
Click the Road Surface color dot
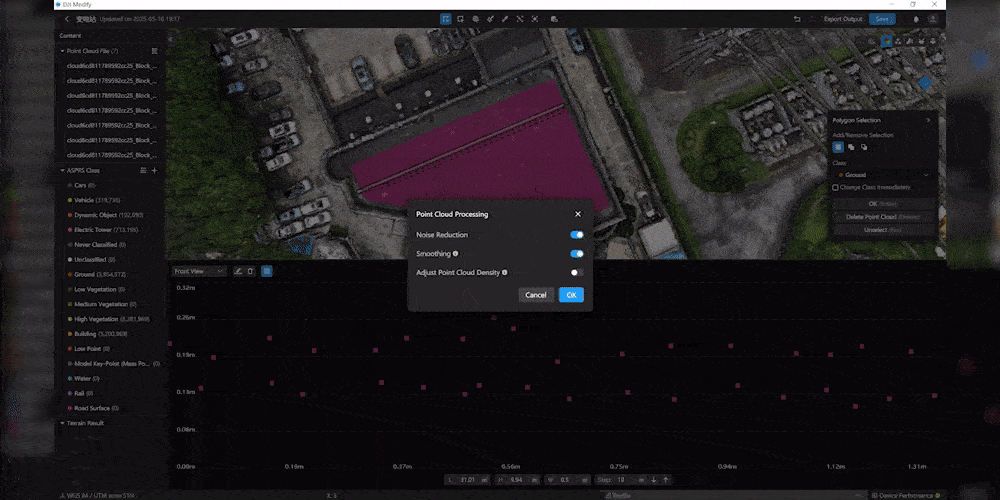click(x=70, y=408)
